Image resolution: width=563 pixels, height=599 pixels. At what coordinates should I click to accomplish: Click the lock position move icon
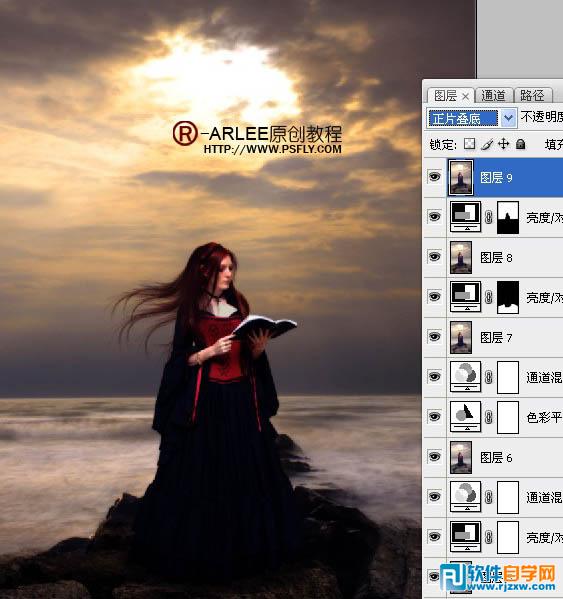coord(504,144)
